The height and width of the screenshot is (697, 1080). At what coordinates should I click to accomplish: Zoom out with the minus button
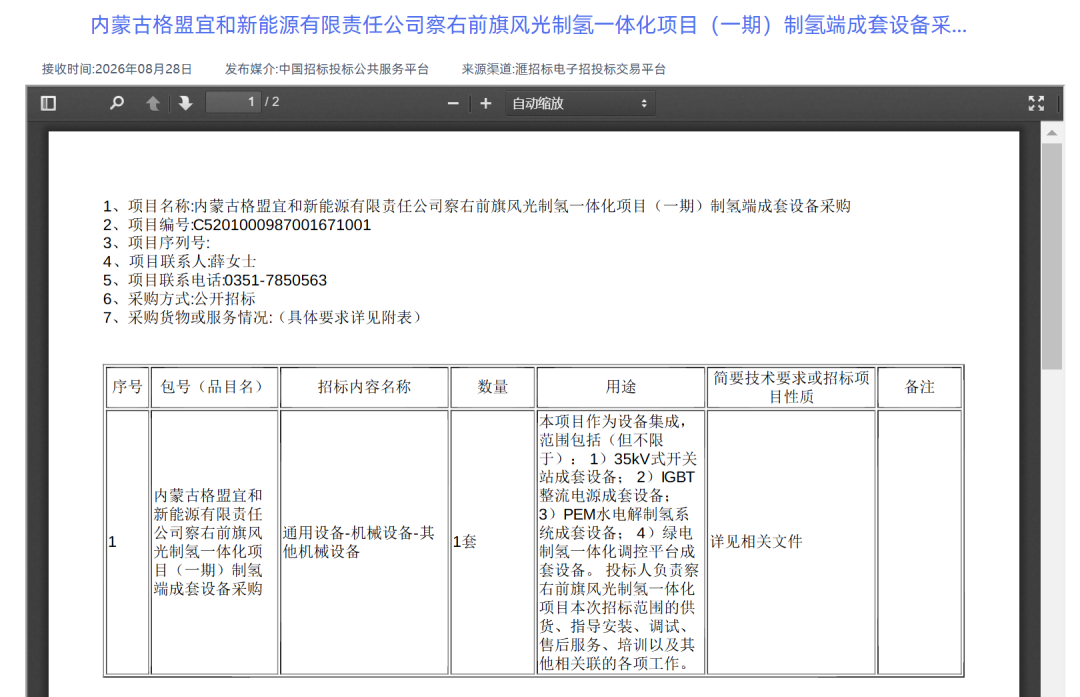tap(453, 103)
